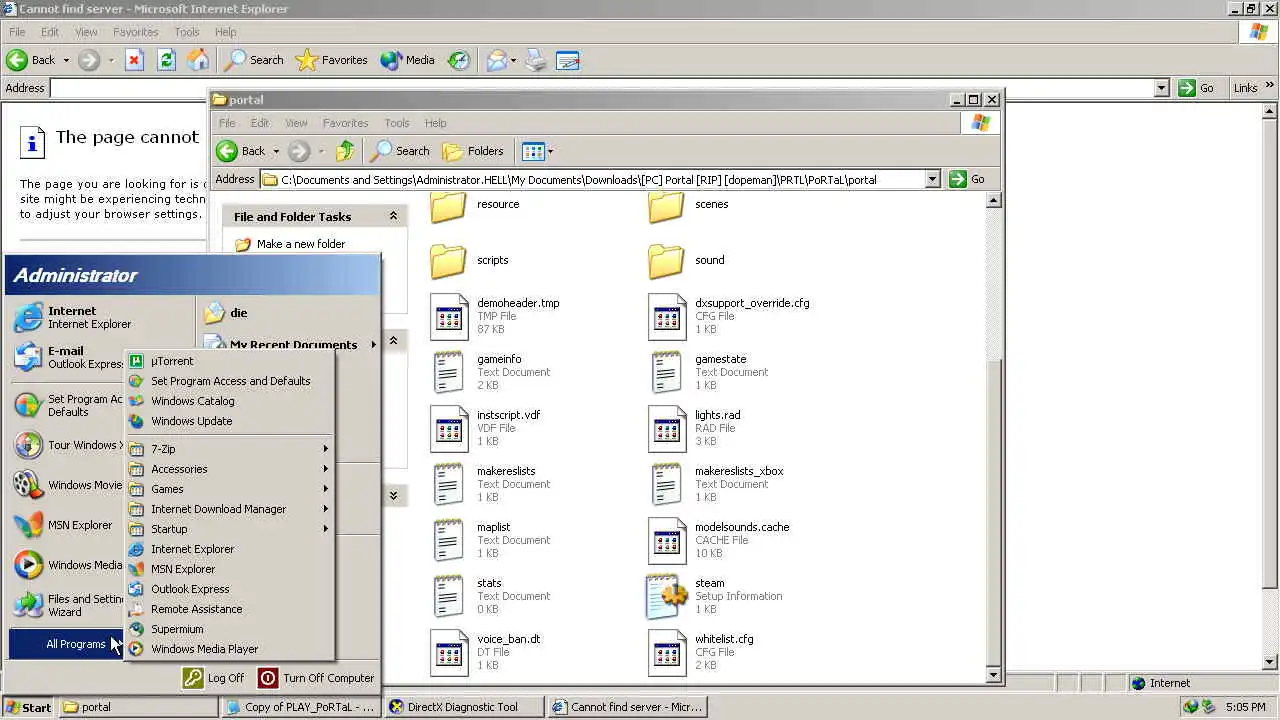1280x720 pixels.
Task: Select whitelist.cfg file
Action: coord(702,652)
